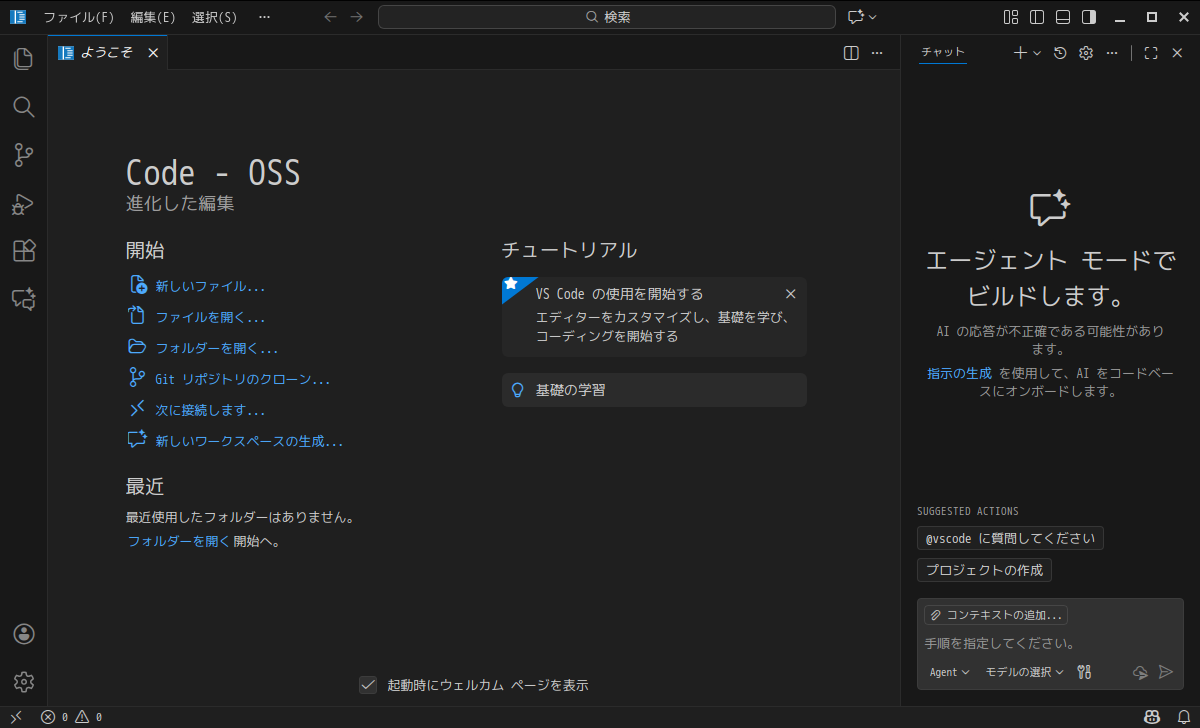Open the Search view in activity bar
The height and width of the screenshot is (728, 1200).
(x=24, y=107)
